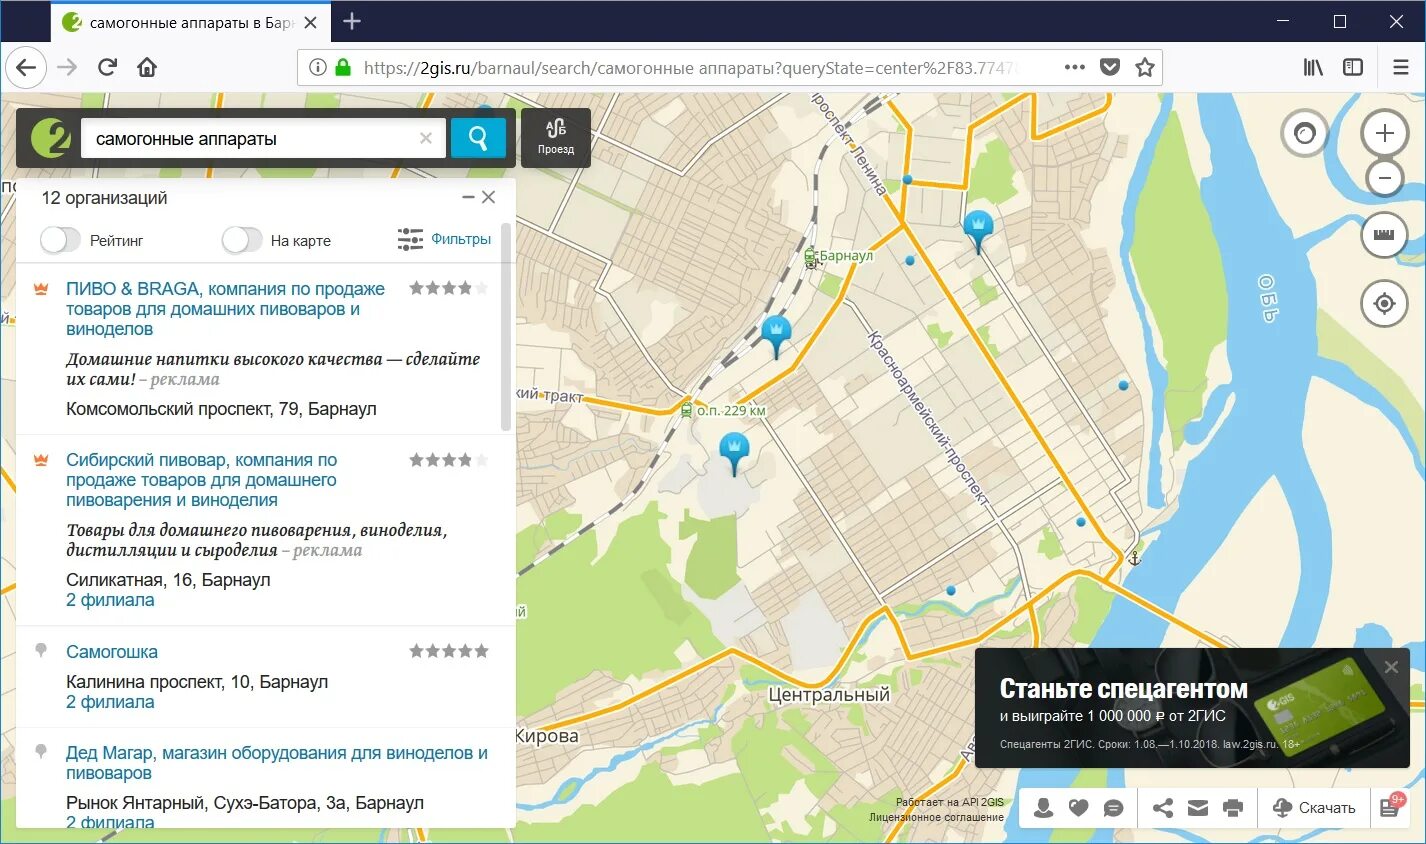The image size is (1426, 844).
Task: Click the crown map pin near о.п. 229 км
Action: click(735, 452)
